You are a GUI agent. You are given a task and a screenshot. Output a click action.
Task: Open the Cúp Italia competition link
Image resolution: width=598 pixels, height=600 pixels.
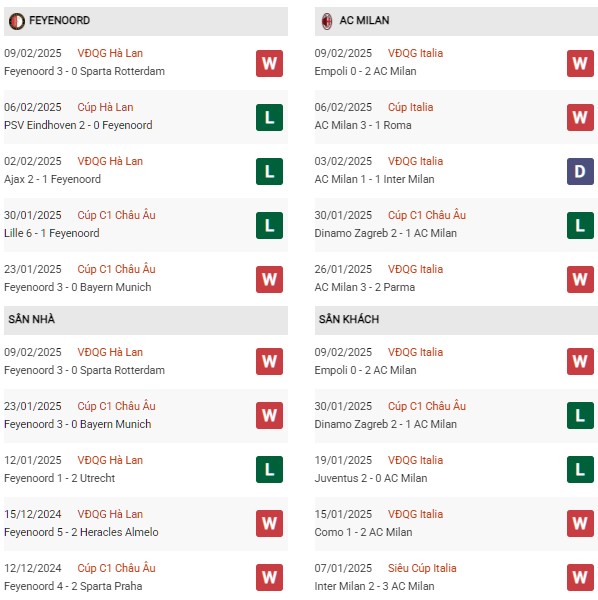(x=411, y=107)
